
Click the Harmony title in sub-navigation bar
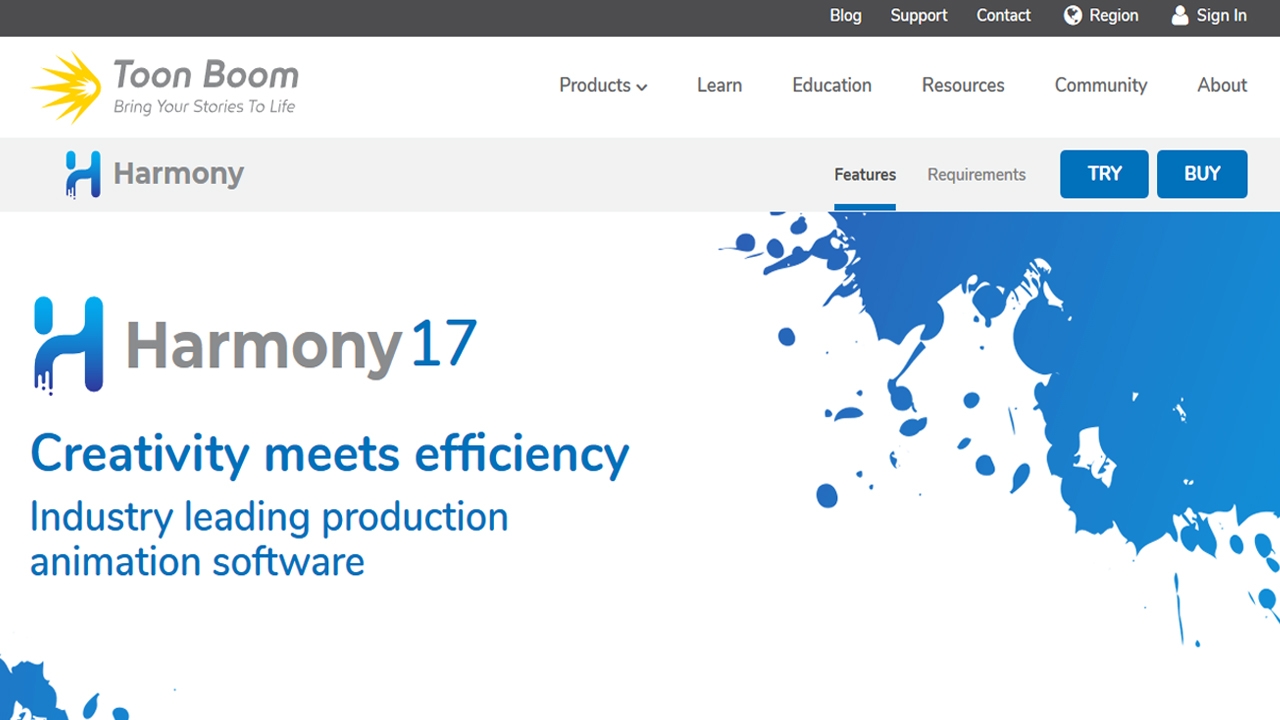pos(178,174)
